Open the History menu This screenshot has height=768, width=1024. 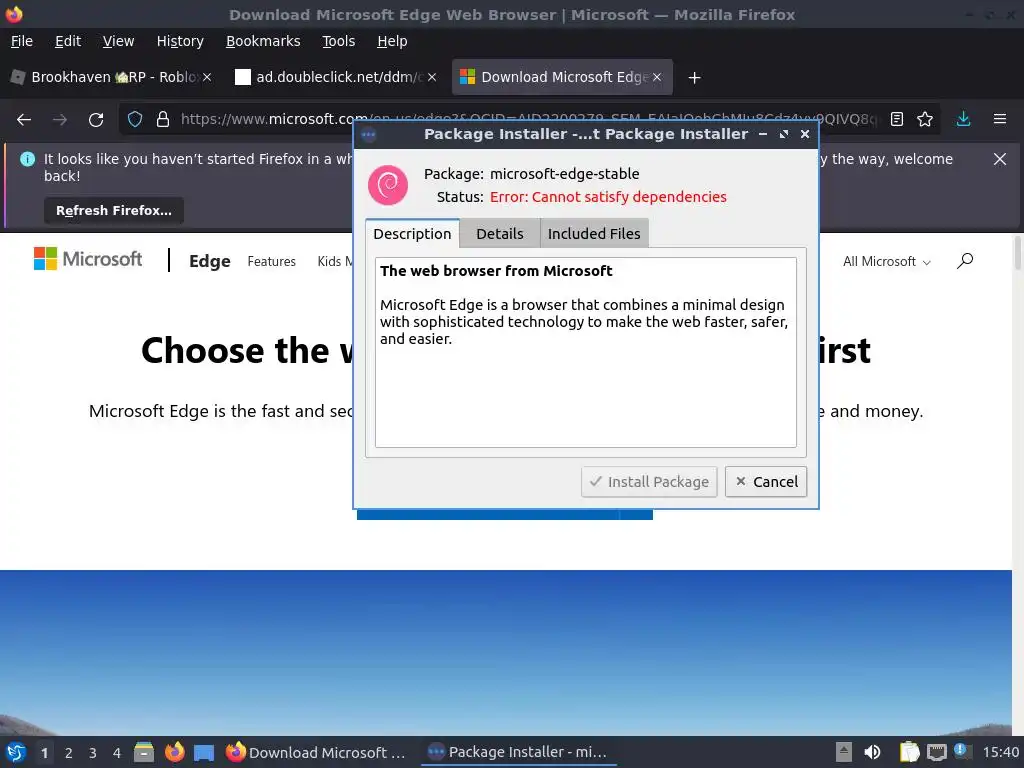(x=180, y=41)
